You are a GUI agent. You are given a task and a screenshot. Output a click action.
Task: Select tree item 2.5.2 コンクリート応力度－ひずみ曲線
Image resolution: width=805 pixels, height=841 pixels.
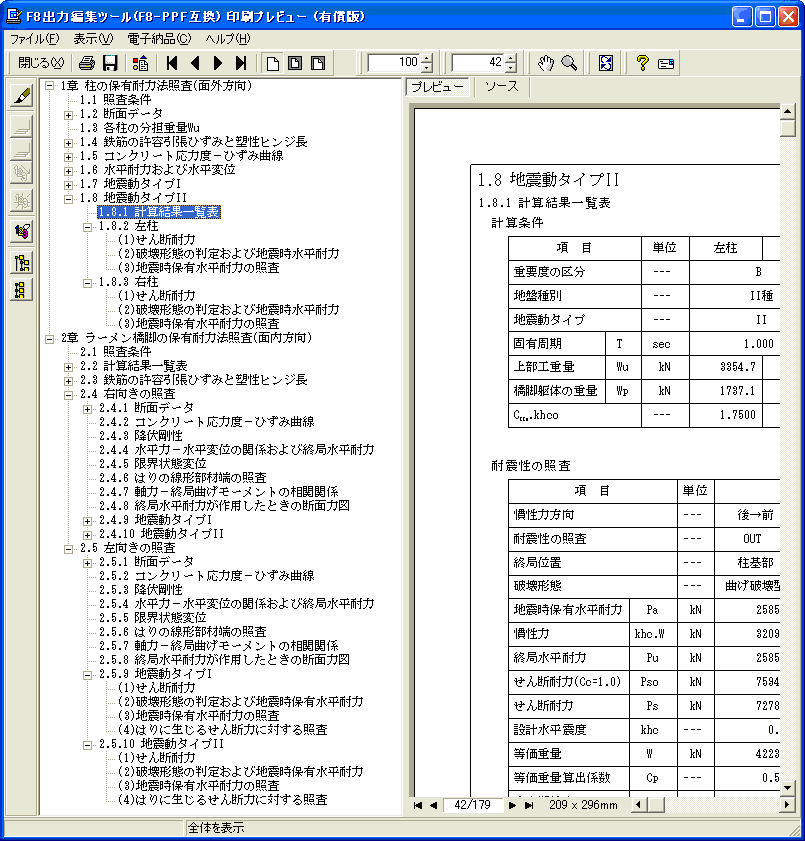click(x=206, y=576)
